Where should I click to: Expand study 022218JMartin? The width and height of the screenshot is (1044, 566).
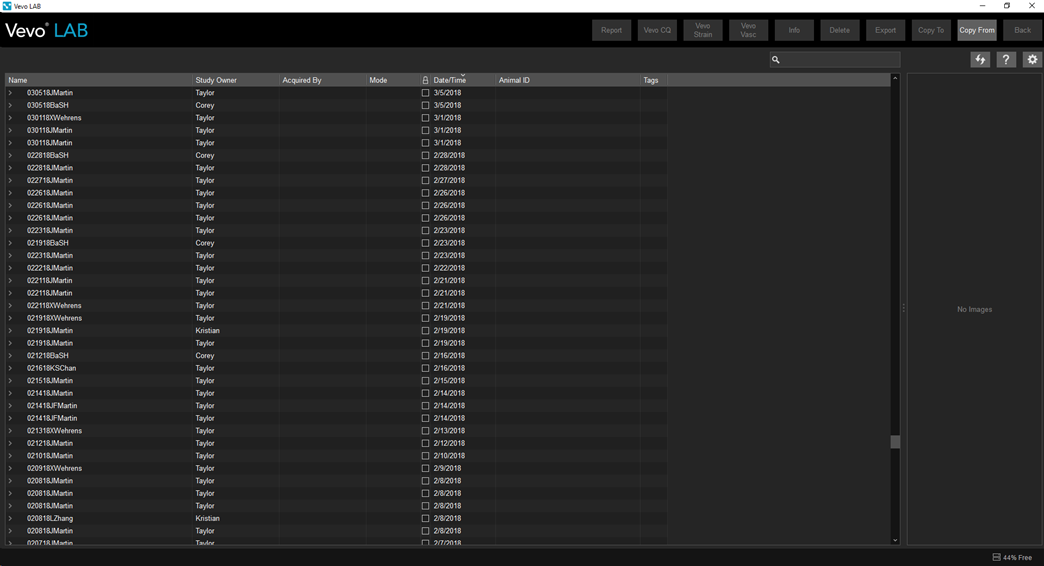[x=11, y=268]
